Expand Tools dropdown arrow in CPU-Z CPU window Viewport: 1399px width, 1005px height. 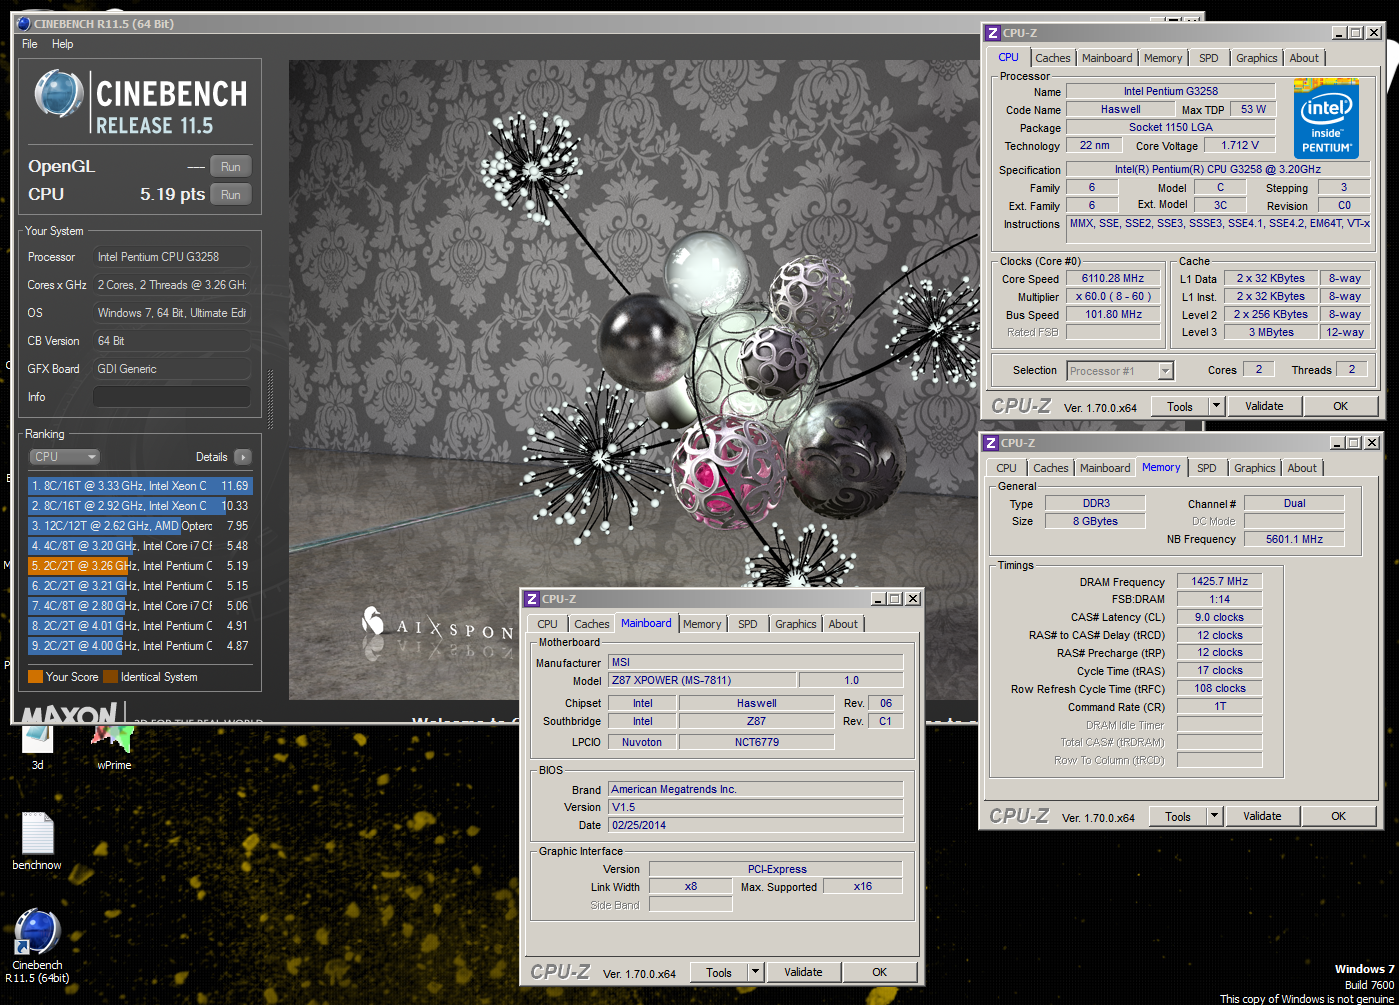click(1216, 406)
